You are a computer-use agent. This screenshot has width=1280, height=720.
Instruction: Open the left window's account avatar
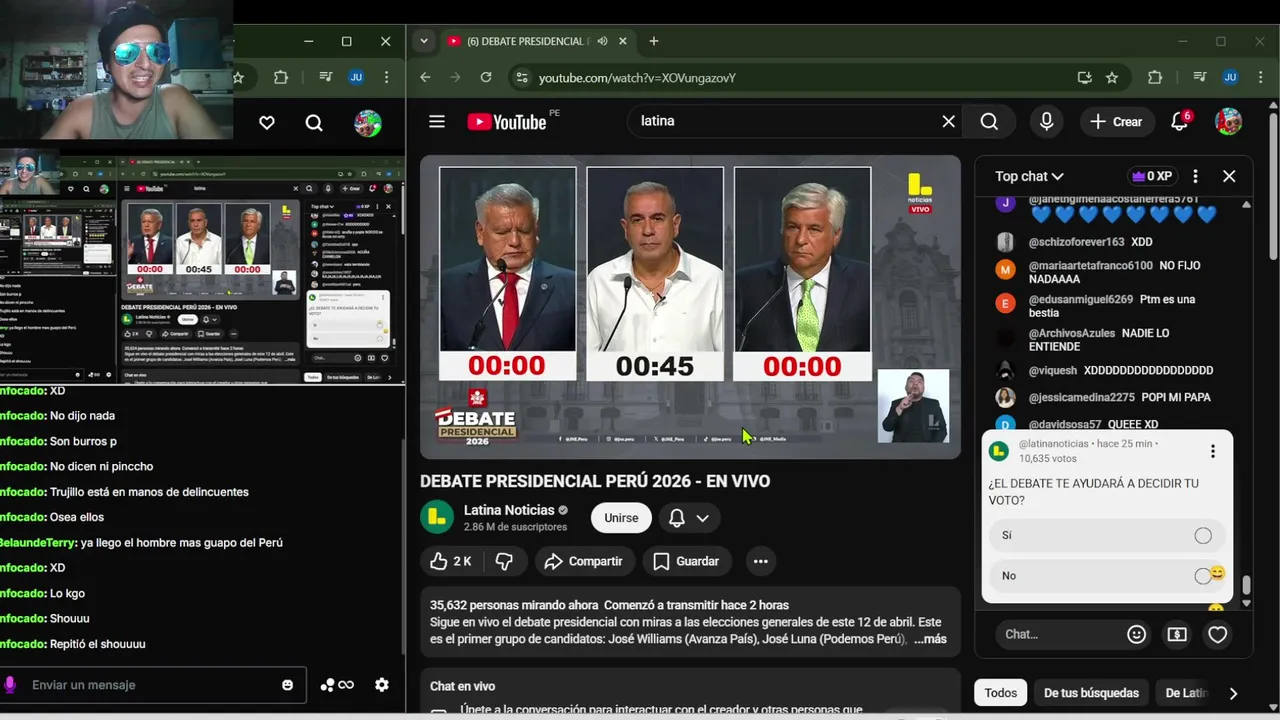coord(368,123)
